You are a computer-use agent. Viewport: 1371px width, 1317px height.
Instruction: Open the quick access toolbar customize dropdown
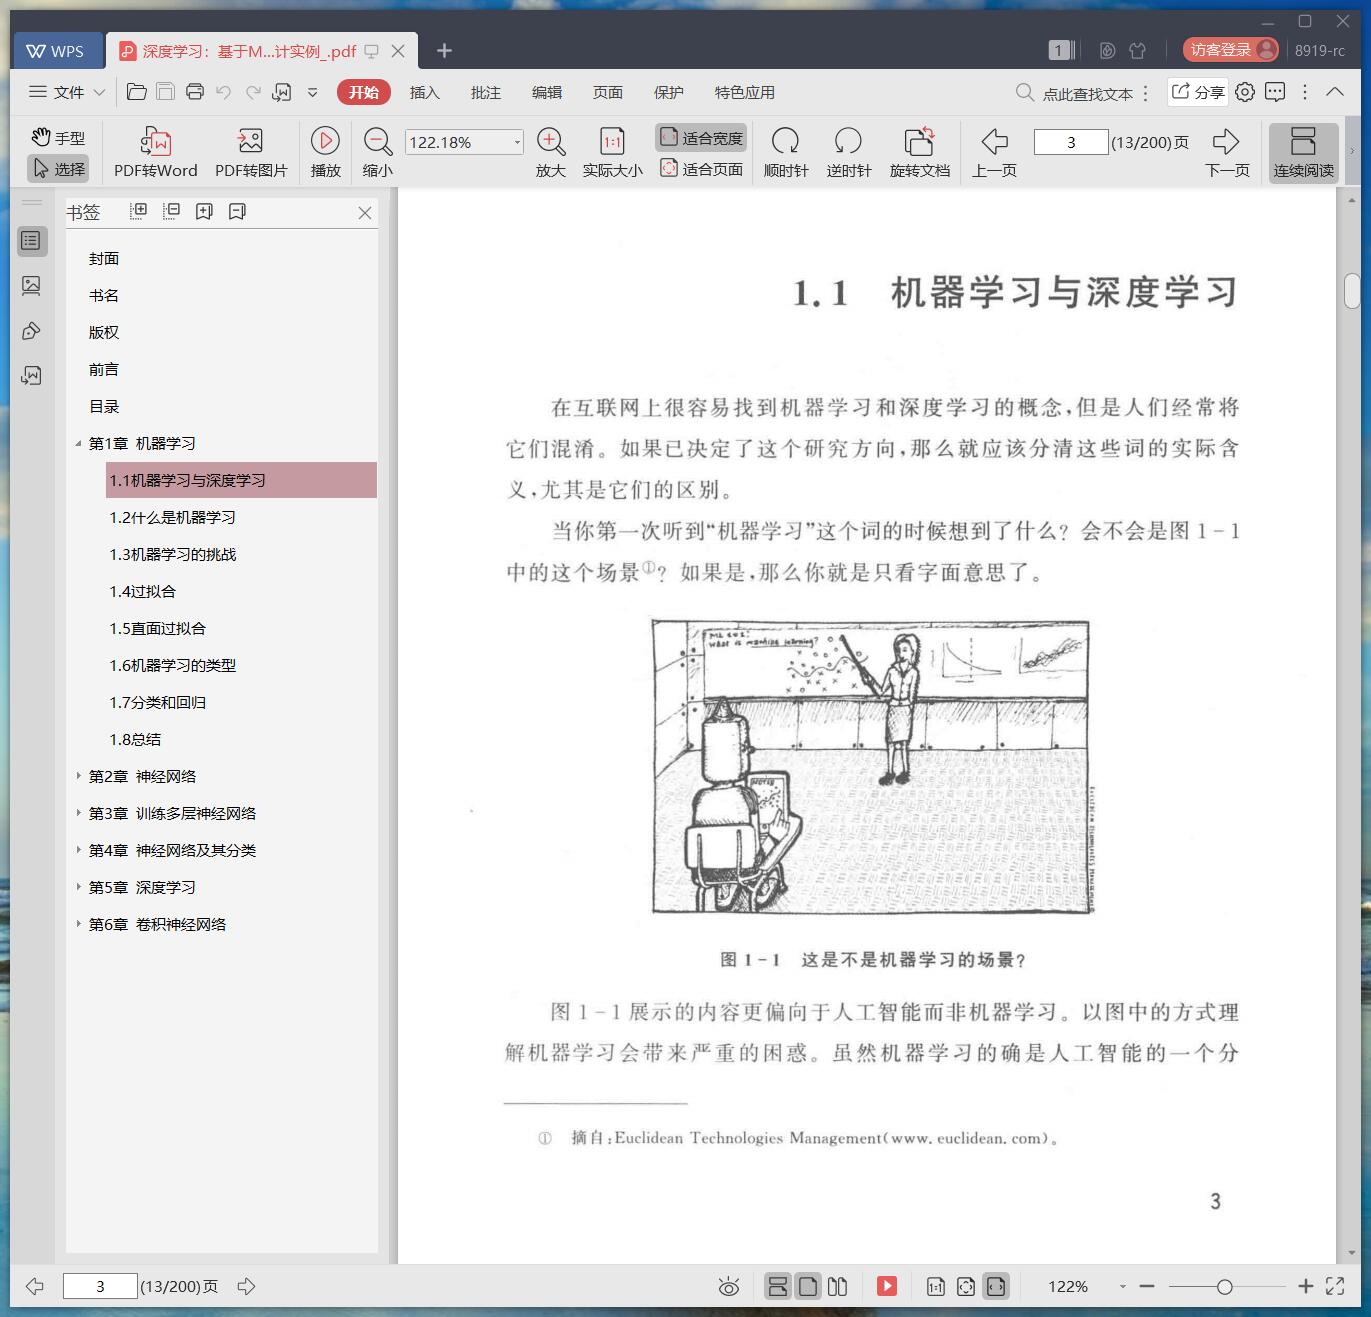click(x=312, y=92)
